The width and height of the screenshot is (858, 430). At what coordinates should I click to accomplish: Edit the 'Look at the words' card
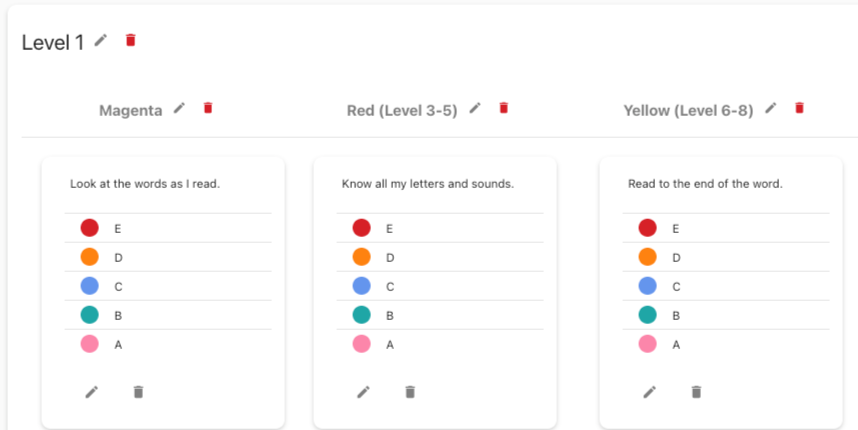[92, 392]
